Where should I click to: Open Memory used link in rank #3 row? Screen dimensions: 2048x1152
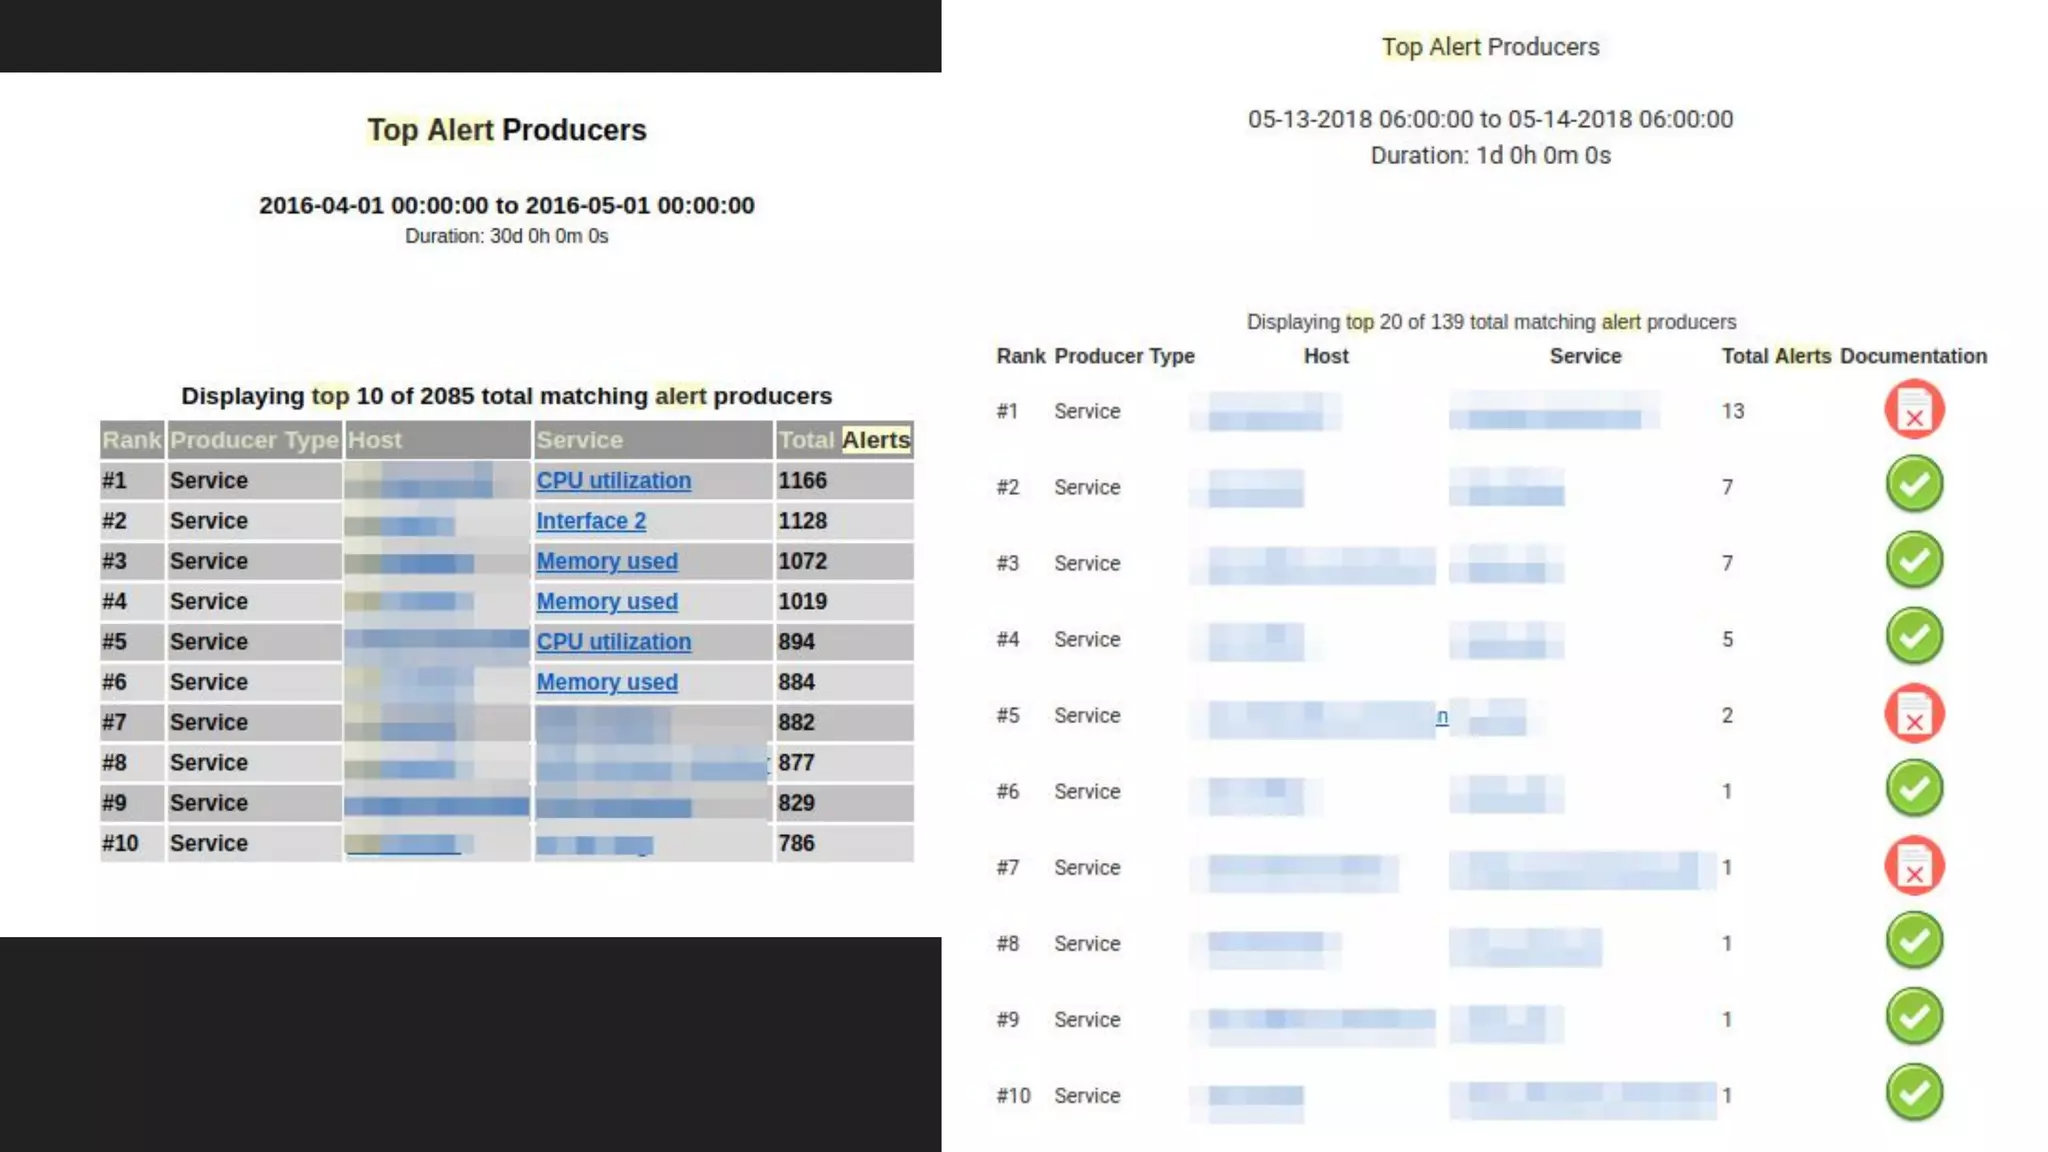[x=606, y=562]
